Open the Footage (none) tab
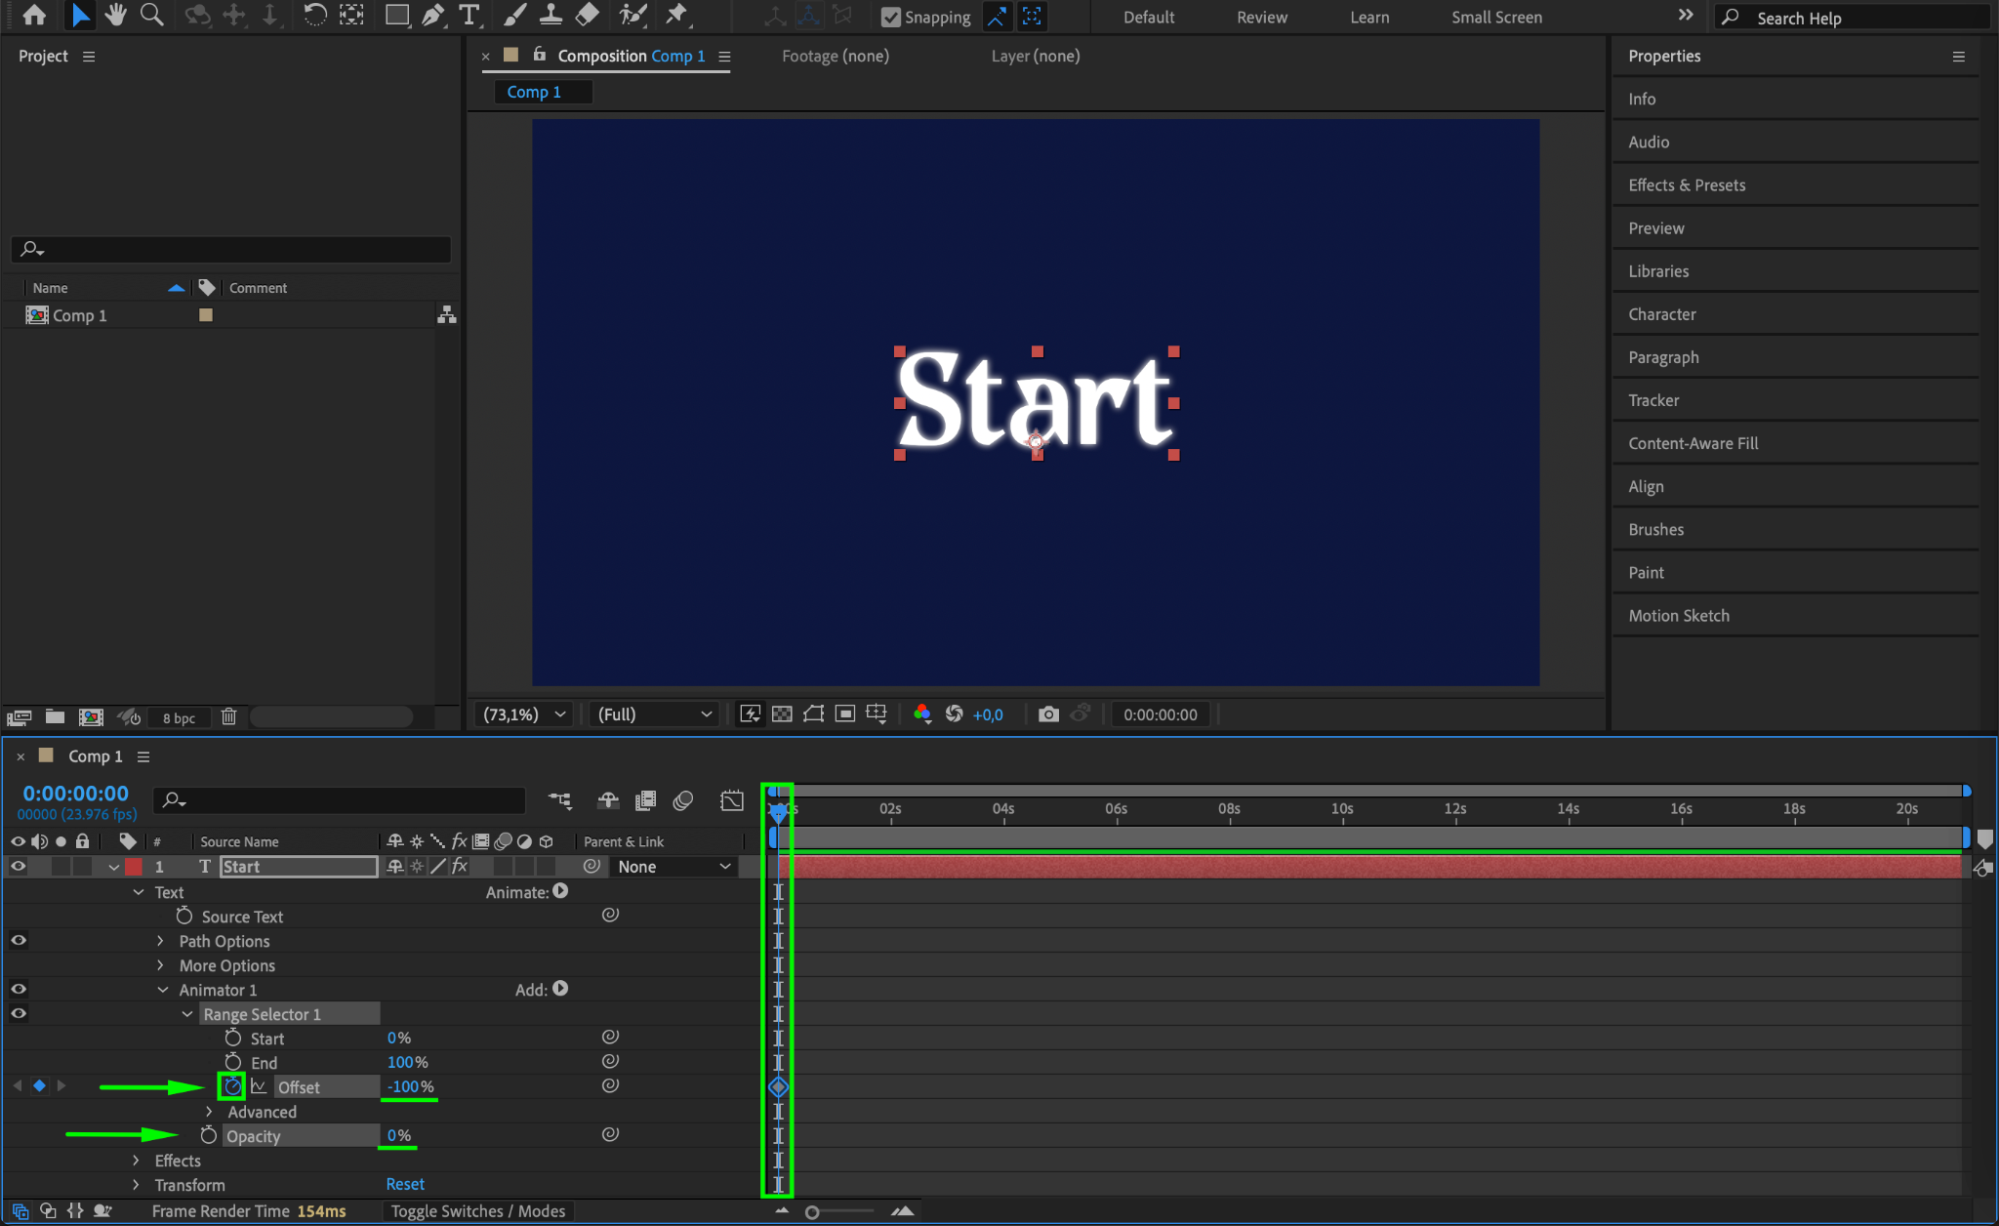This screenshot has height=1226, width=1999. tap(835, 56)
